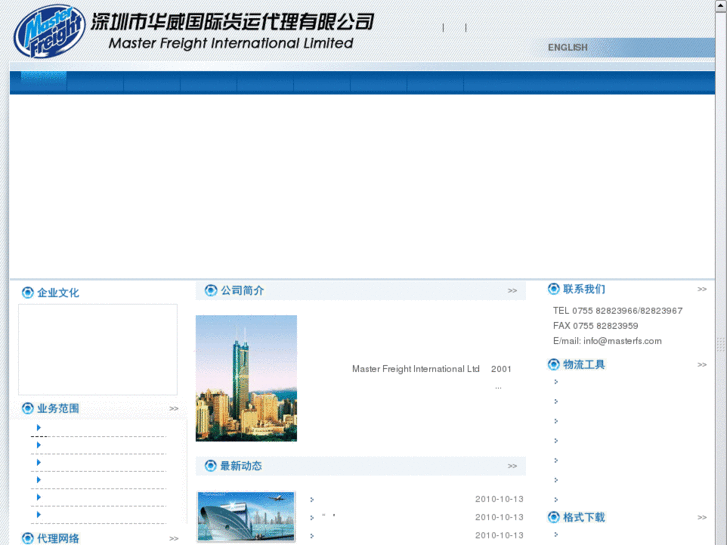Viewport: 727px width, 545px height.
Task: Open the skyscraper company photo
Action: point(246,378)
